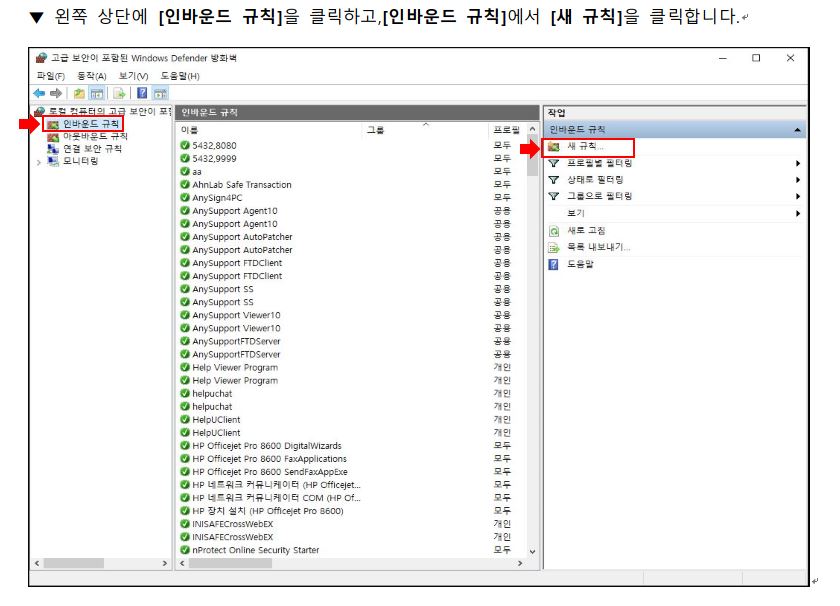Click green check icon of AhnLab Safe Transaction
Screen dimensions: 840x606
[185, 184]
